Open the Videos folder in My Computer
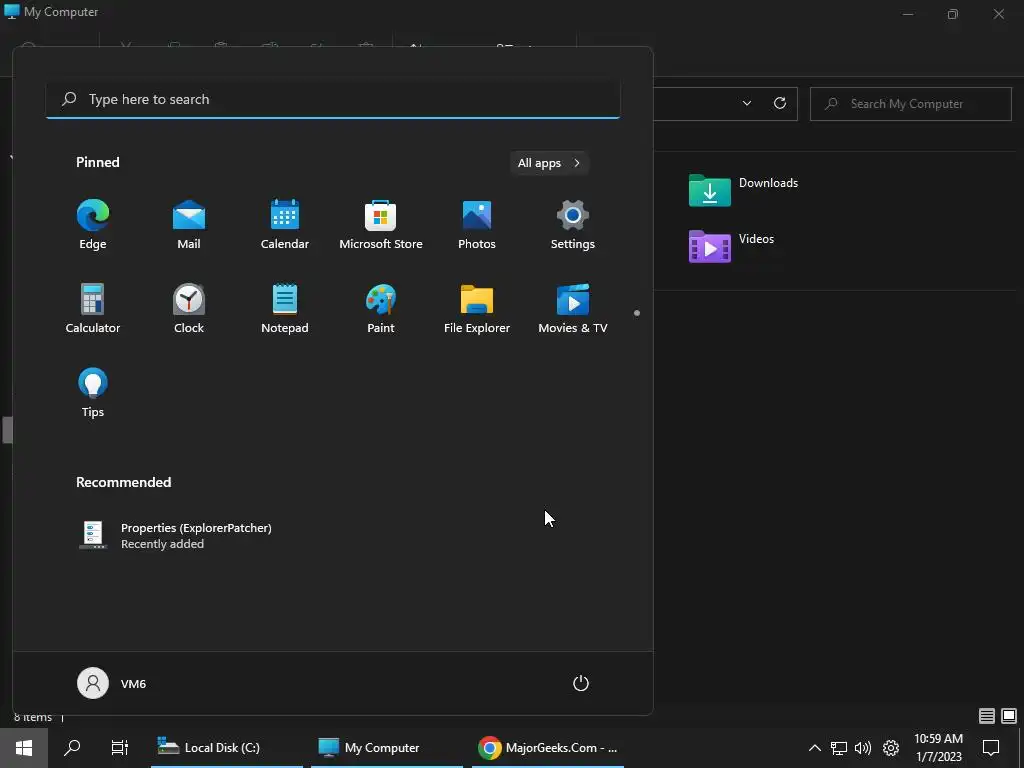 click(x=731, y=246)
